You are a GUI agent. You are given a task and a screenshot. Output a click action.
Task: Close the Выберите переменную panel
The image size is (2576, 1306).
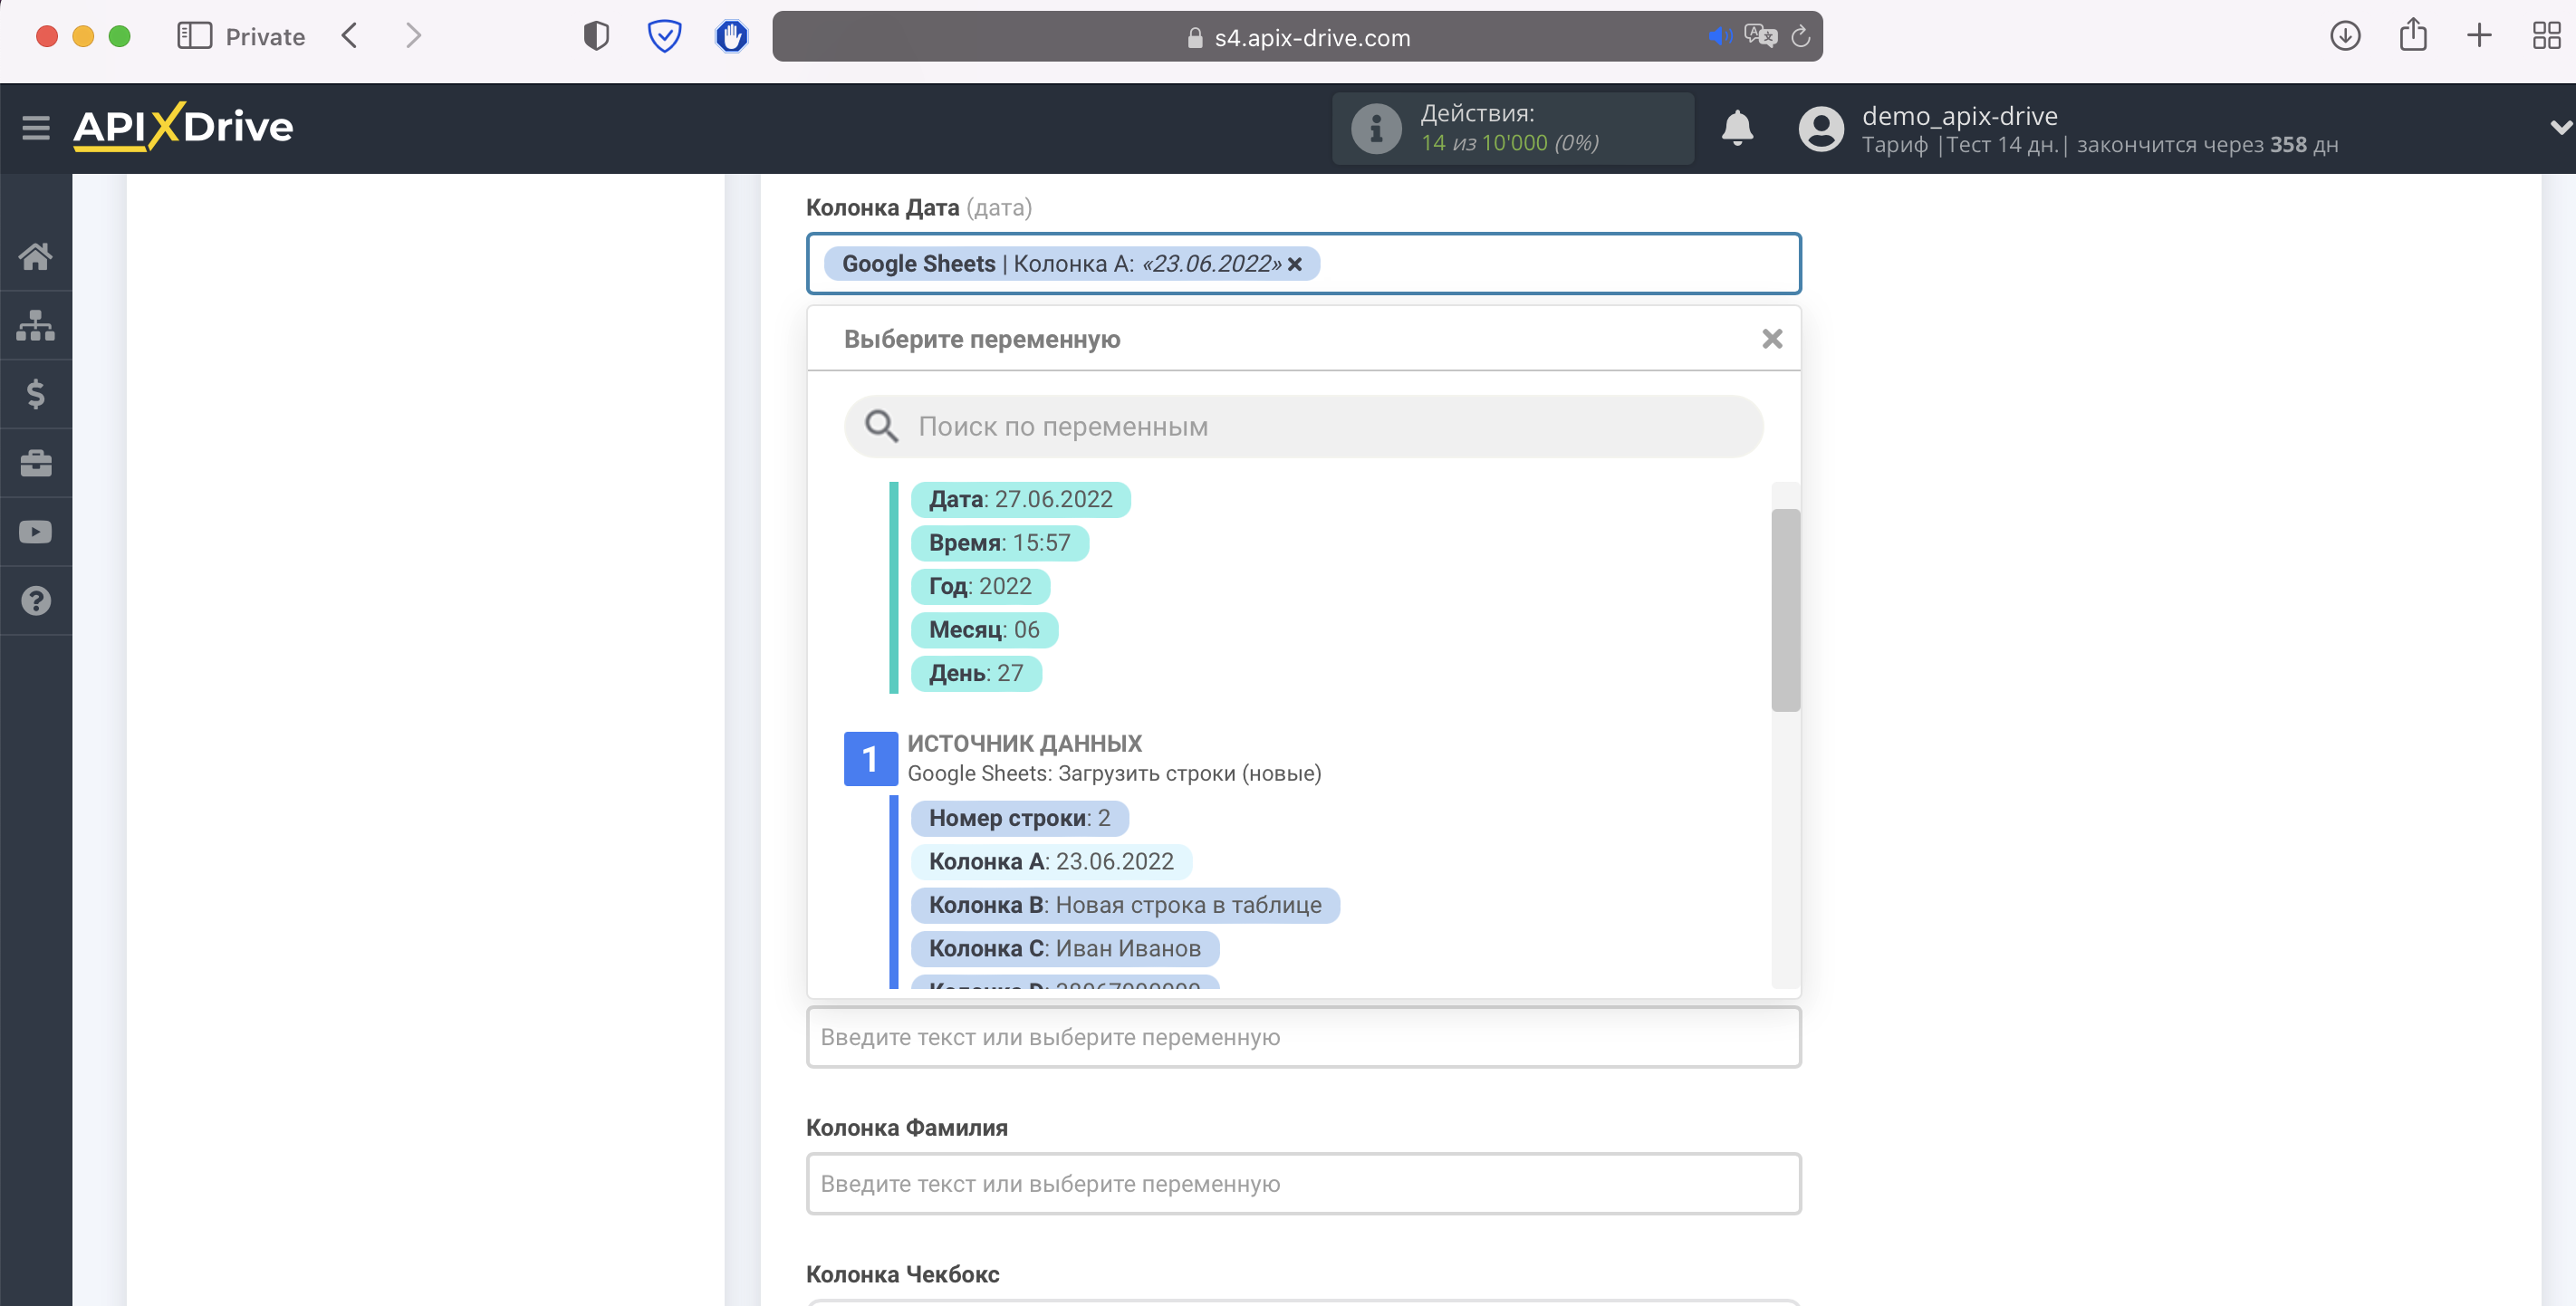click(x=1772, y=339)
